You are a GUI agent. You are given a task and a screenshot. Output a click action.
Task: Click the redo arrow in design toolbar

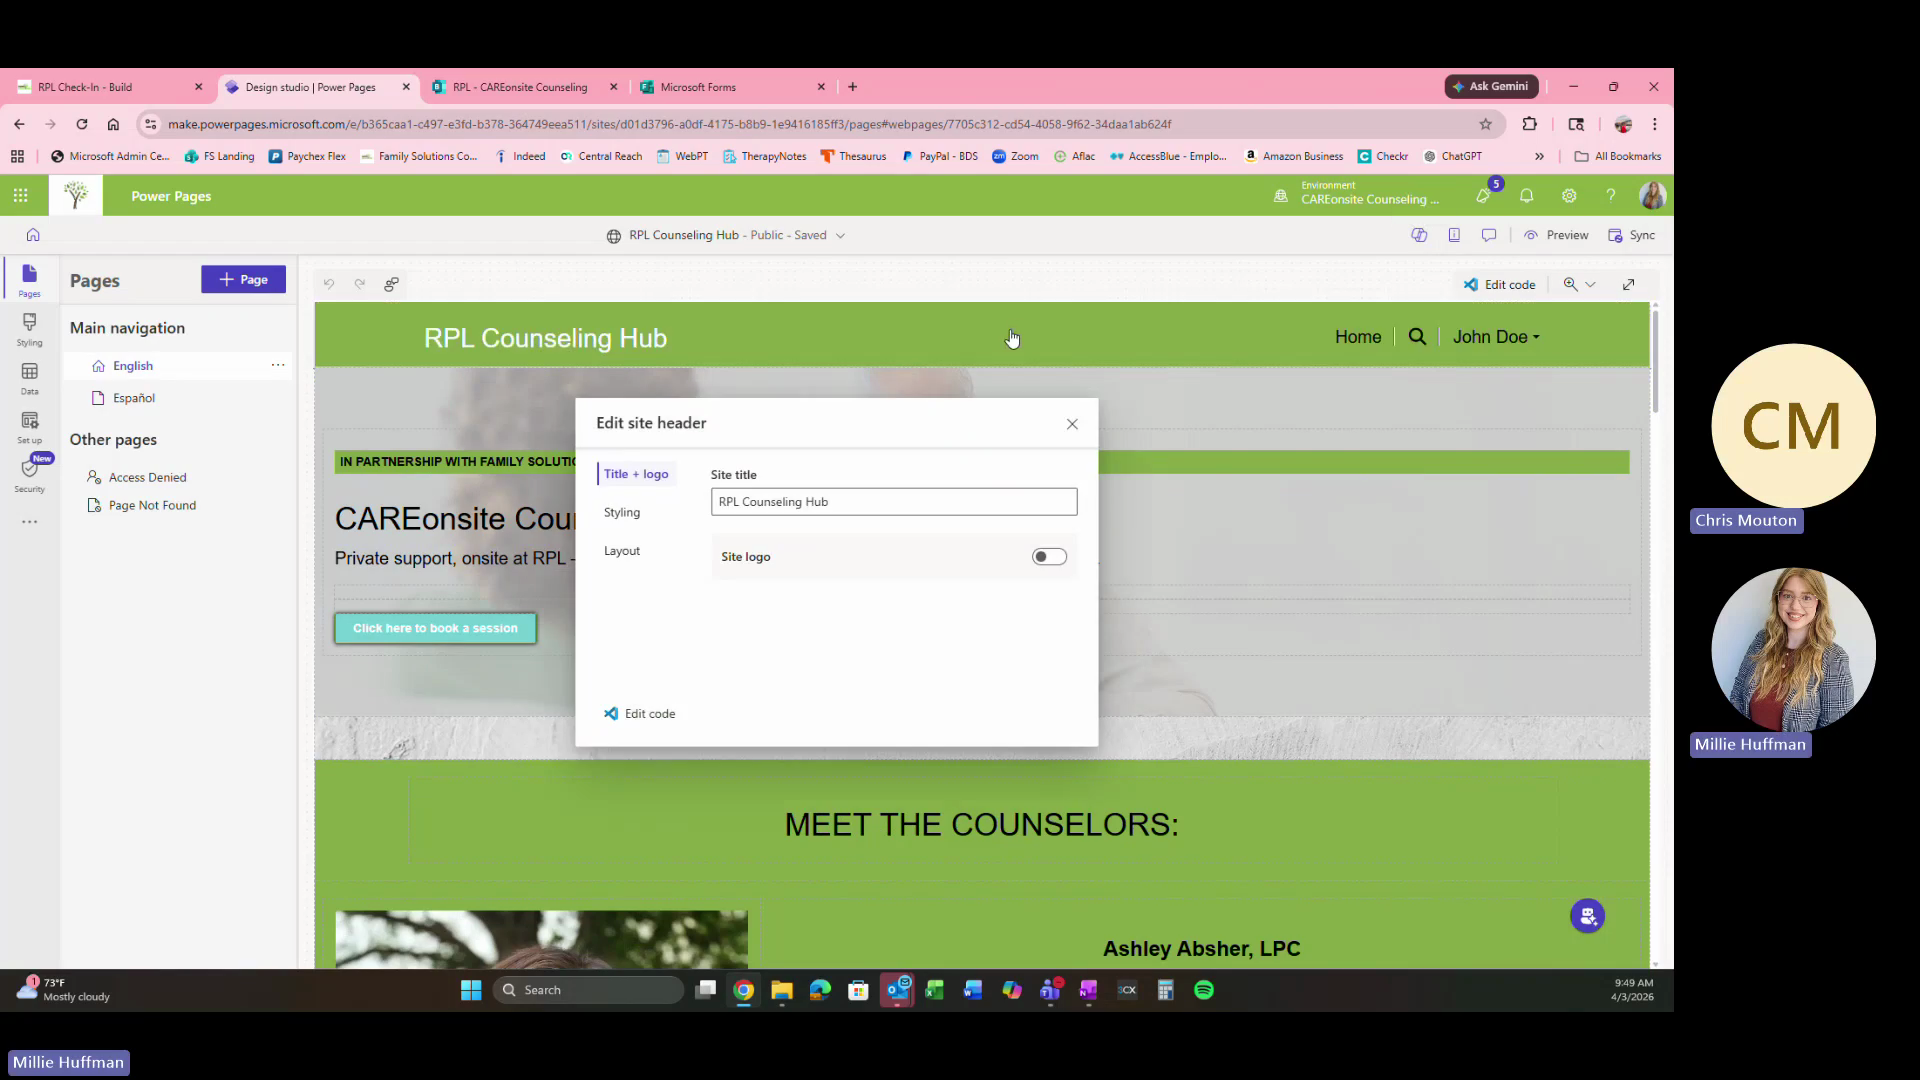[359, 284]
